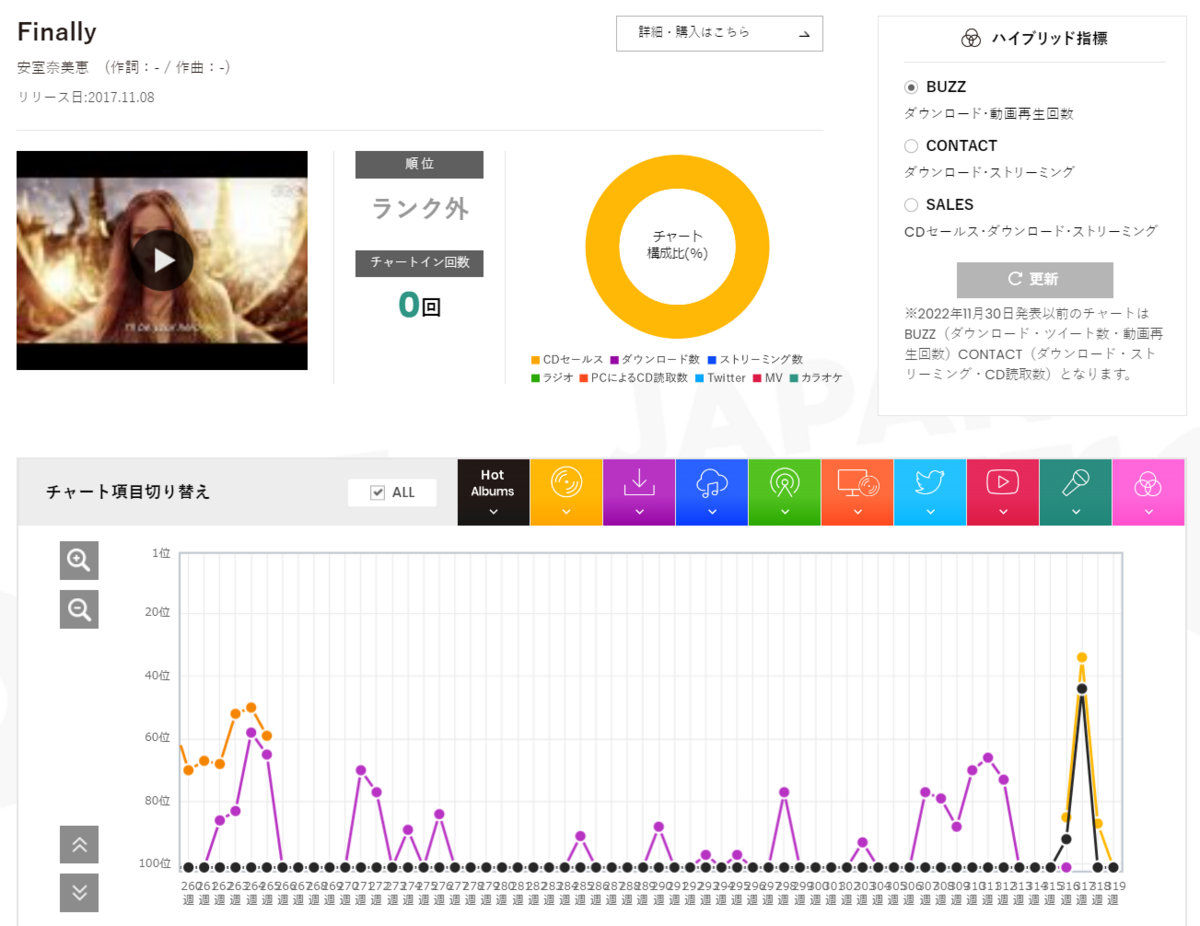Viewport: 1200px width, 926px height.
Task: Click the CDセールス legend swatch
Action: (x=535, y=360)
